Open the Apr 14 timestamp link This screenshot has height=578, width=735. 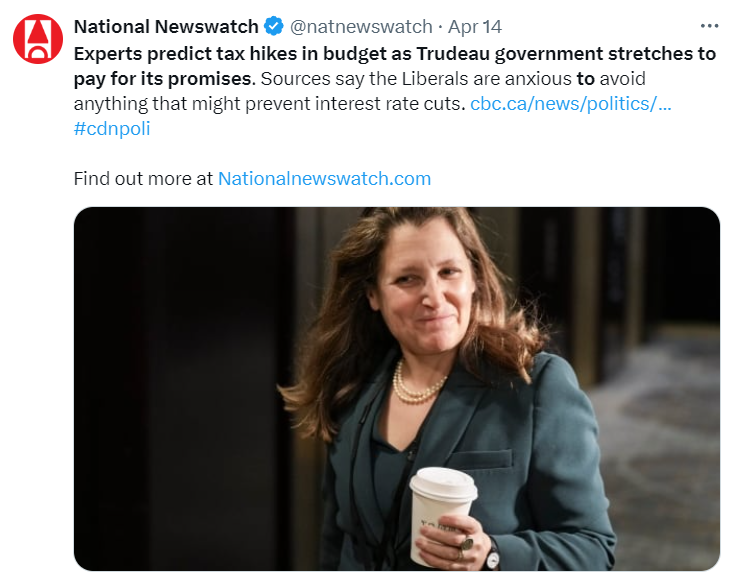click(474, 27)
